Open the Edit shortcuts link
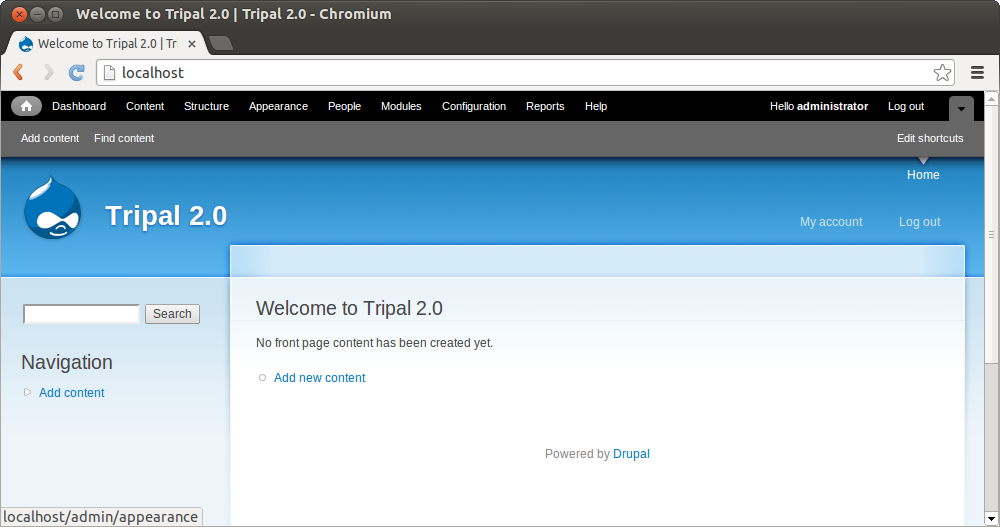 930,138
